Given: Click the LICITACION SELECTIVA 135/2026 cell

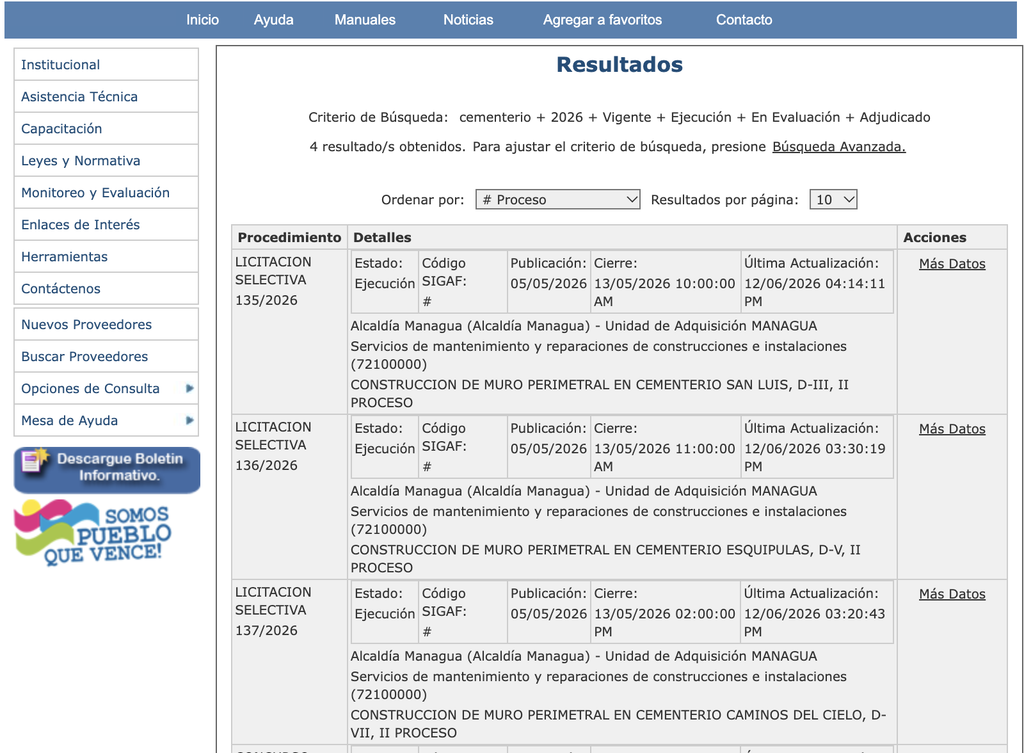Looking at the screenshot, I should click(x=289, y=332).
